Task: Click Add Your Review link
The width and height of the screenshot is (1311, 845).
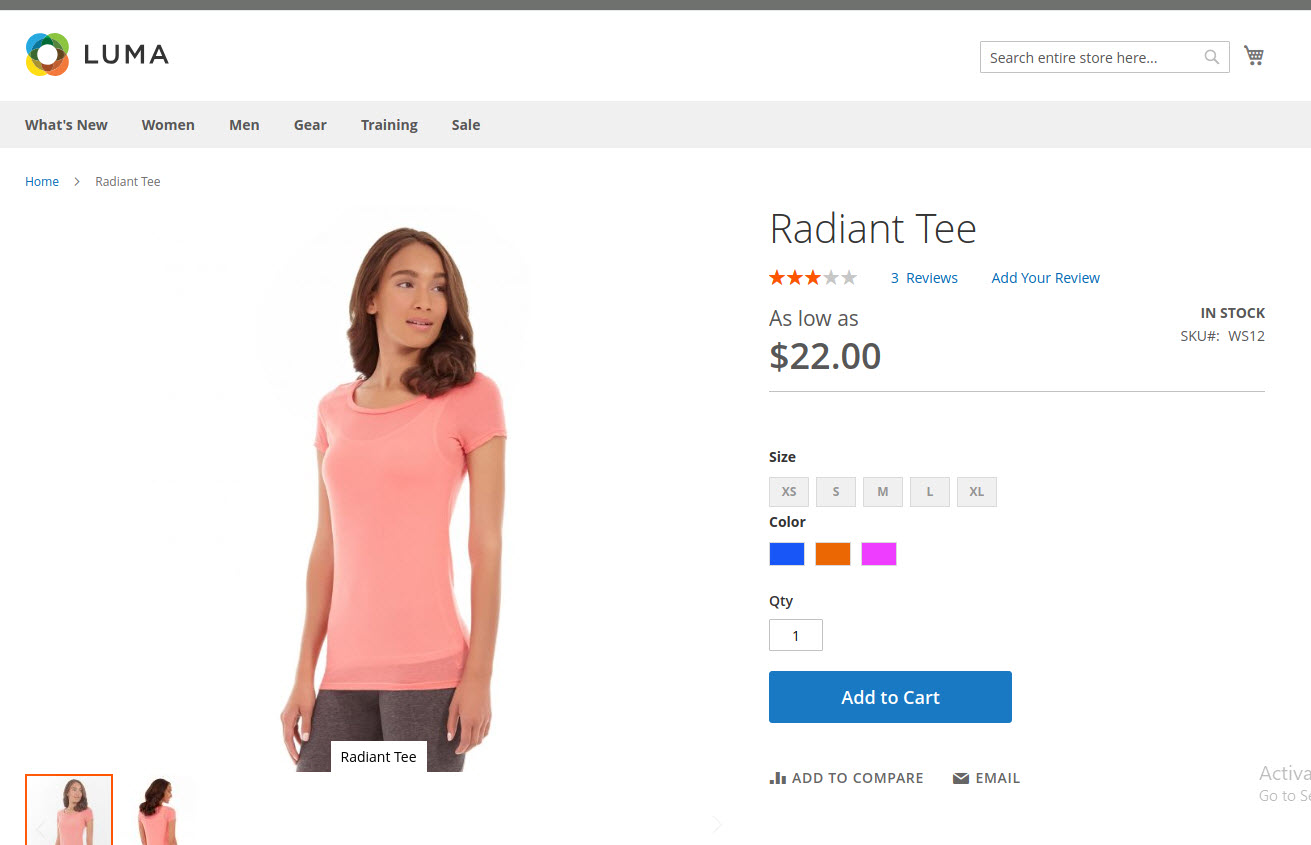Action: click(1045, 277)
